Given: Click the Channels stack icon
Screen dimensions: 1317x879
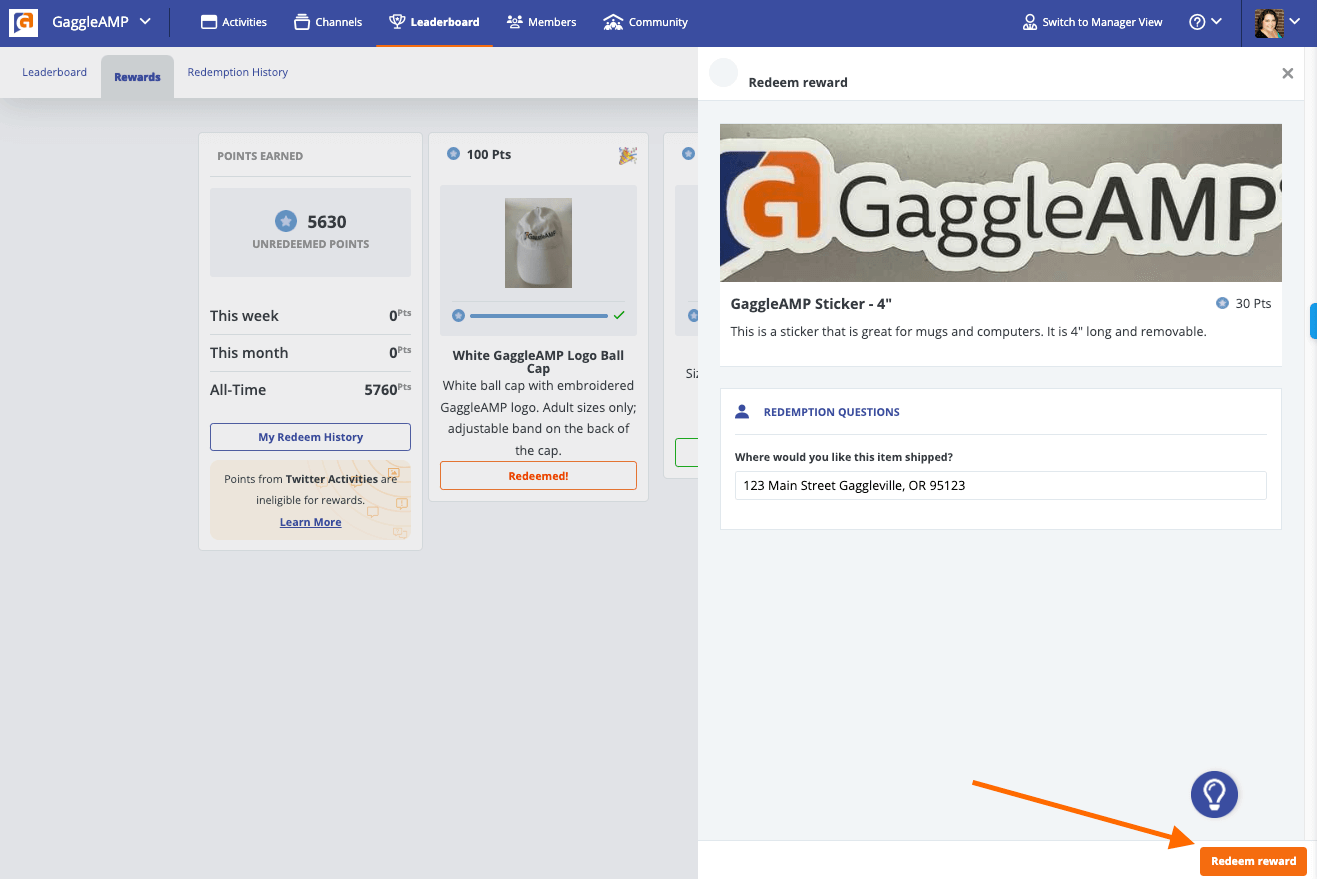Looking at the screenshot, I should (302, 22).
